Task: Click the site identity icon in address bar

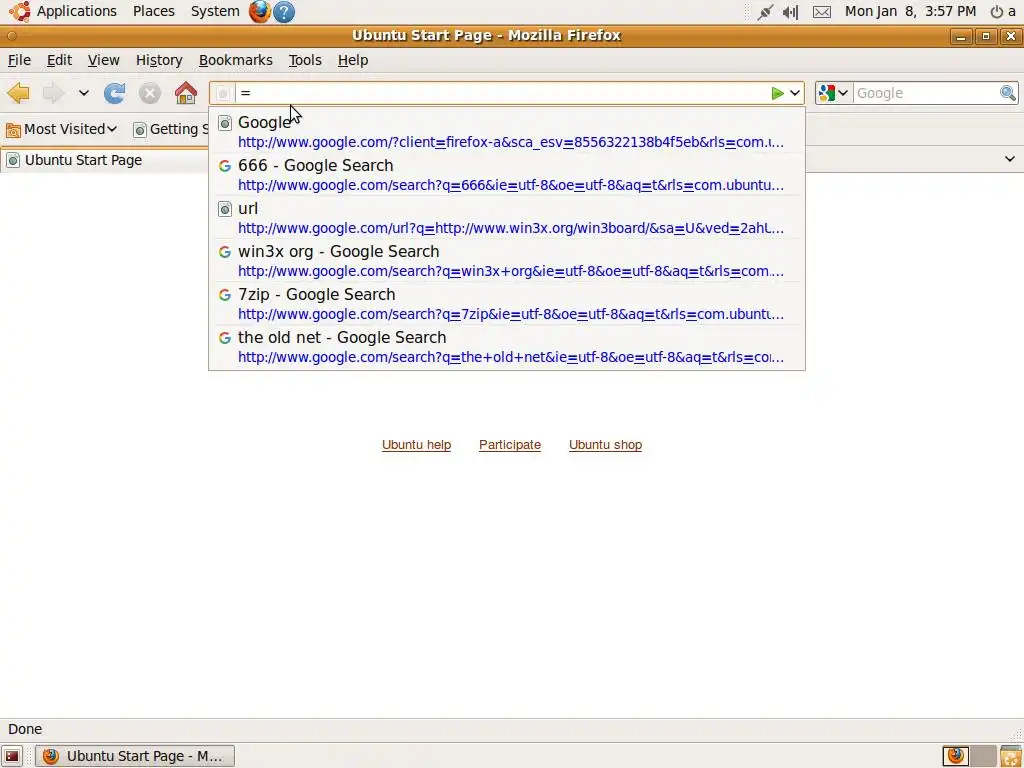Action: [x=223, y=93]
